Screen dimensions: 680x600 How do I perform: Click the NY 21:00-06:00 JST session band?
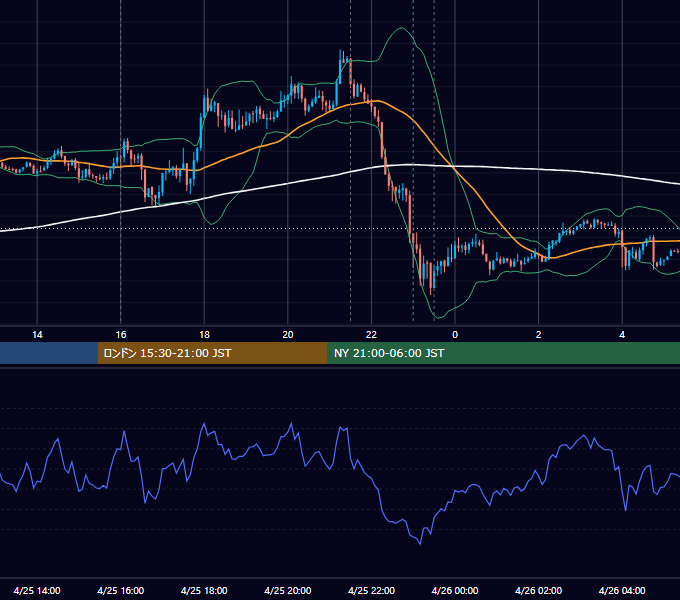503,353
